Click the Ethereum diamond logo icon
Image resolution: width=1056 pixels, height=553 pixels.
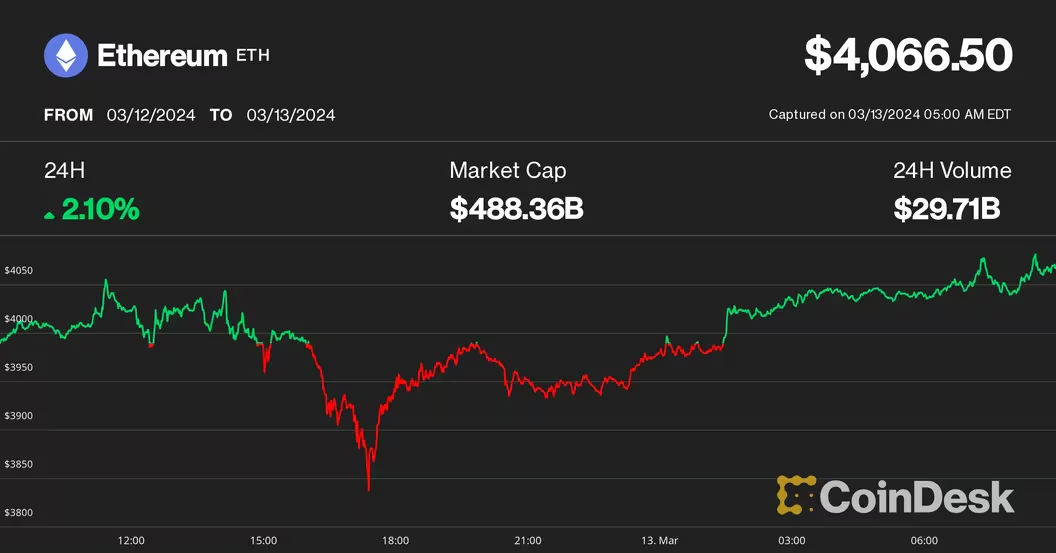[x=66, y=56]
